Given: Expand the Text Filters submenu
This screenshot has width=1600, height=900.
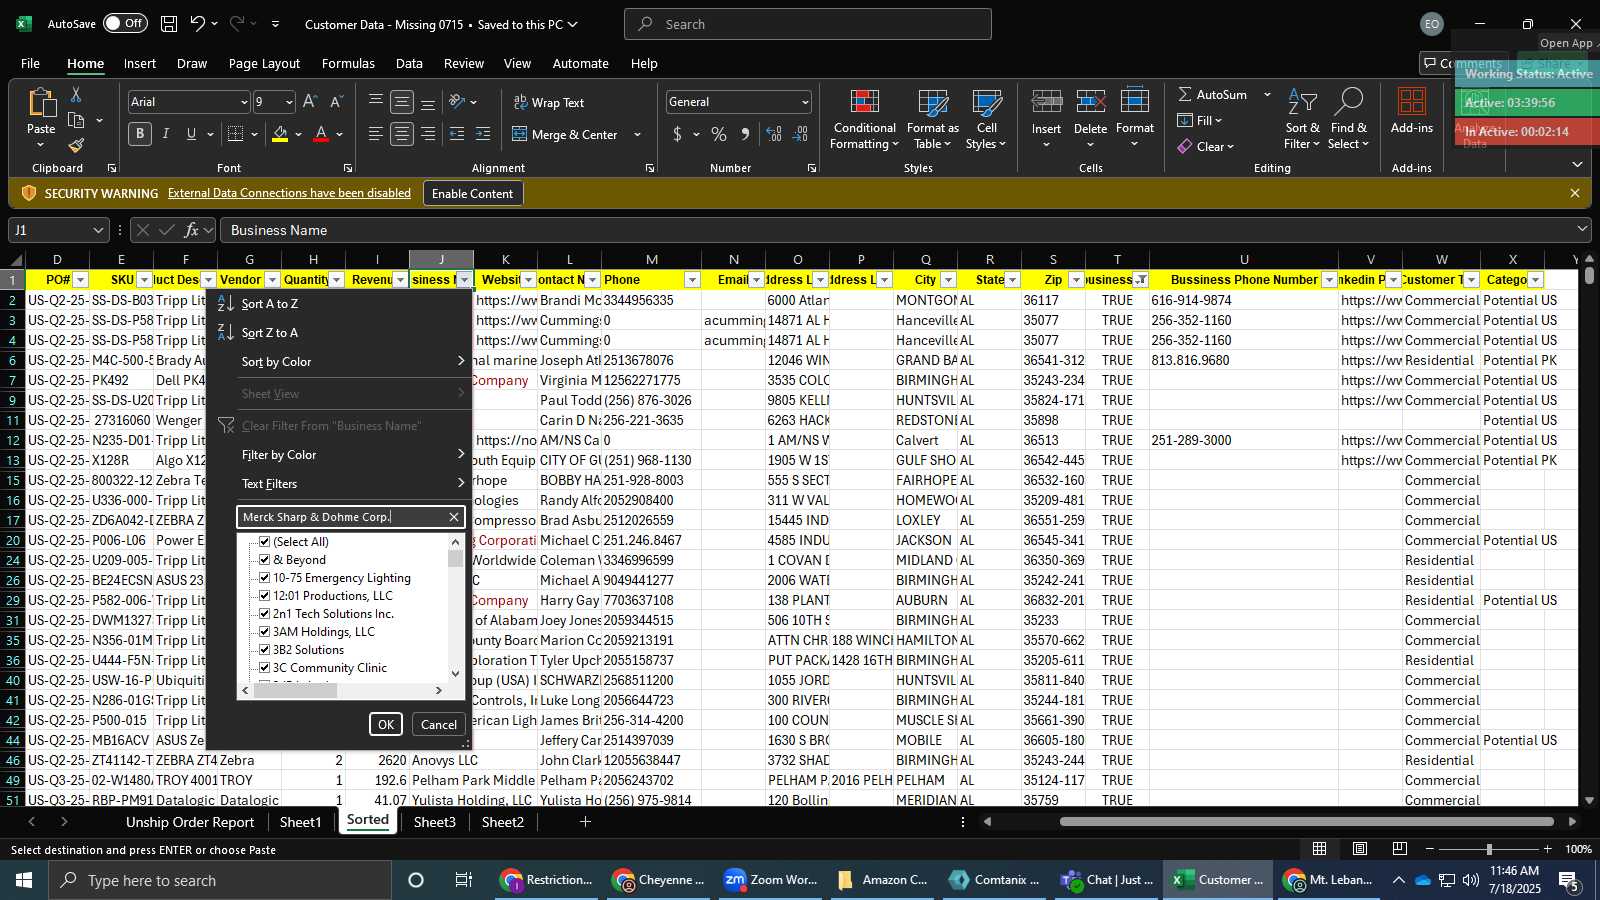Looking at the screenshot, I should click(x=353, y=484).
